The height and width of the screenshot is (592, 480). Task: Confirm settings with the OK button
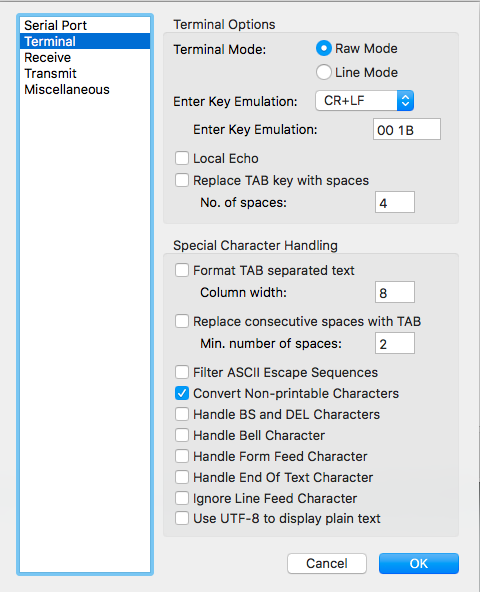pos(419,563)
